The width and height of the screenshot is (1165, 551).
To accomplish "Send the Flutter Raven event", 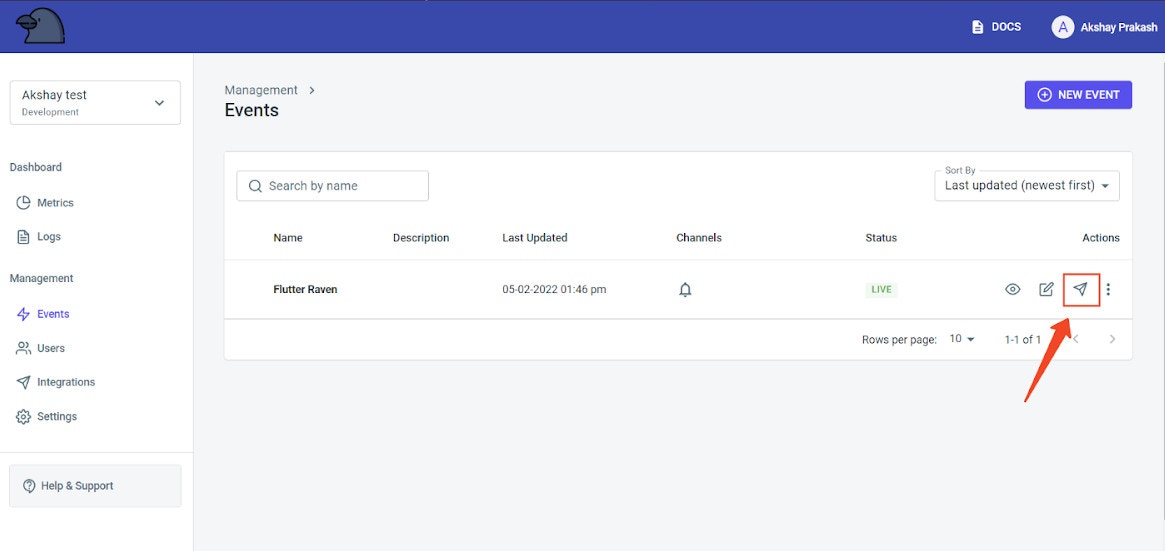I will (x=1081, y=290).
